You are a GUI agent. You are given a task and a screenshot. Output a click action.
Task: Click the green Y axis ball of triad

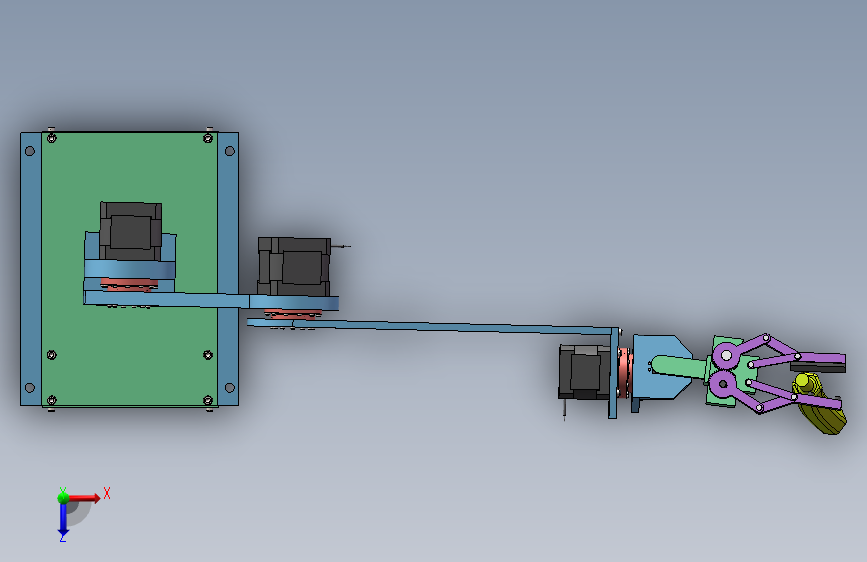pyautogui.click(x=63, y=497)
